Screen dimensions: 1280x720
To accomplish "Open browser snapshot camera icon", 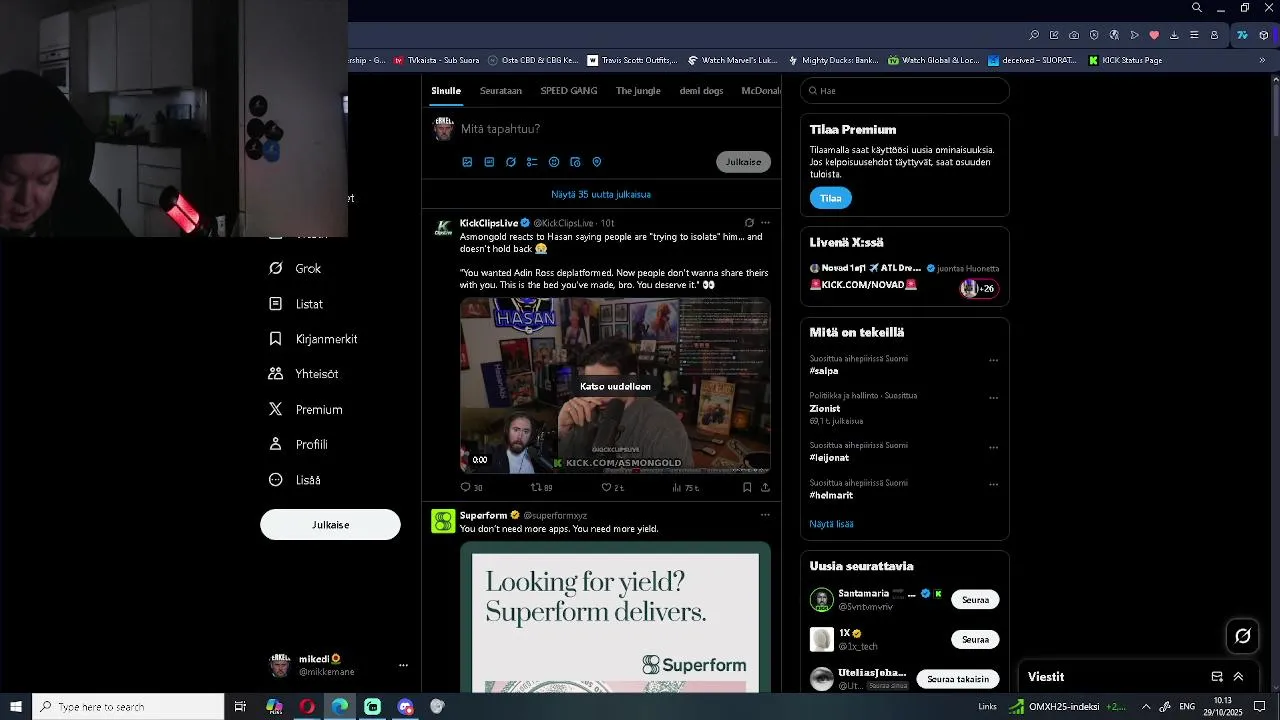I will pos(1074,35).
